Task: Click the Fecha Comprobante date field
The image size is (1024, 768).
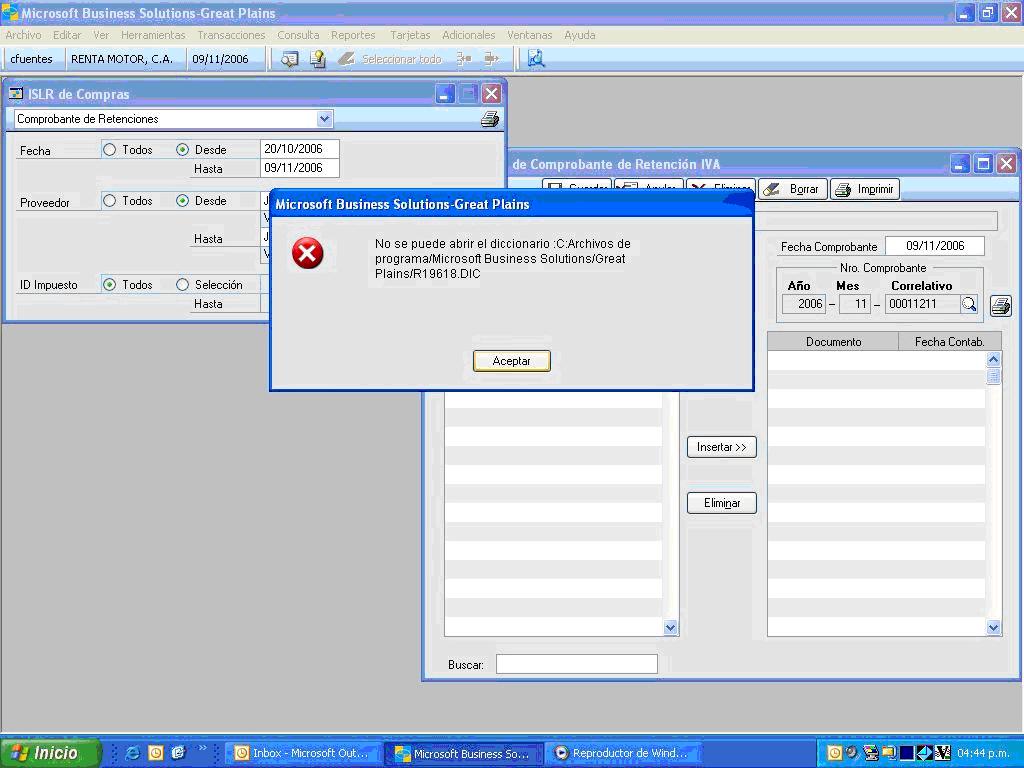Action: [x=935, y=246]
